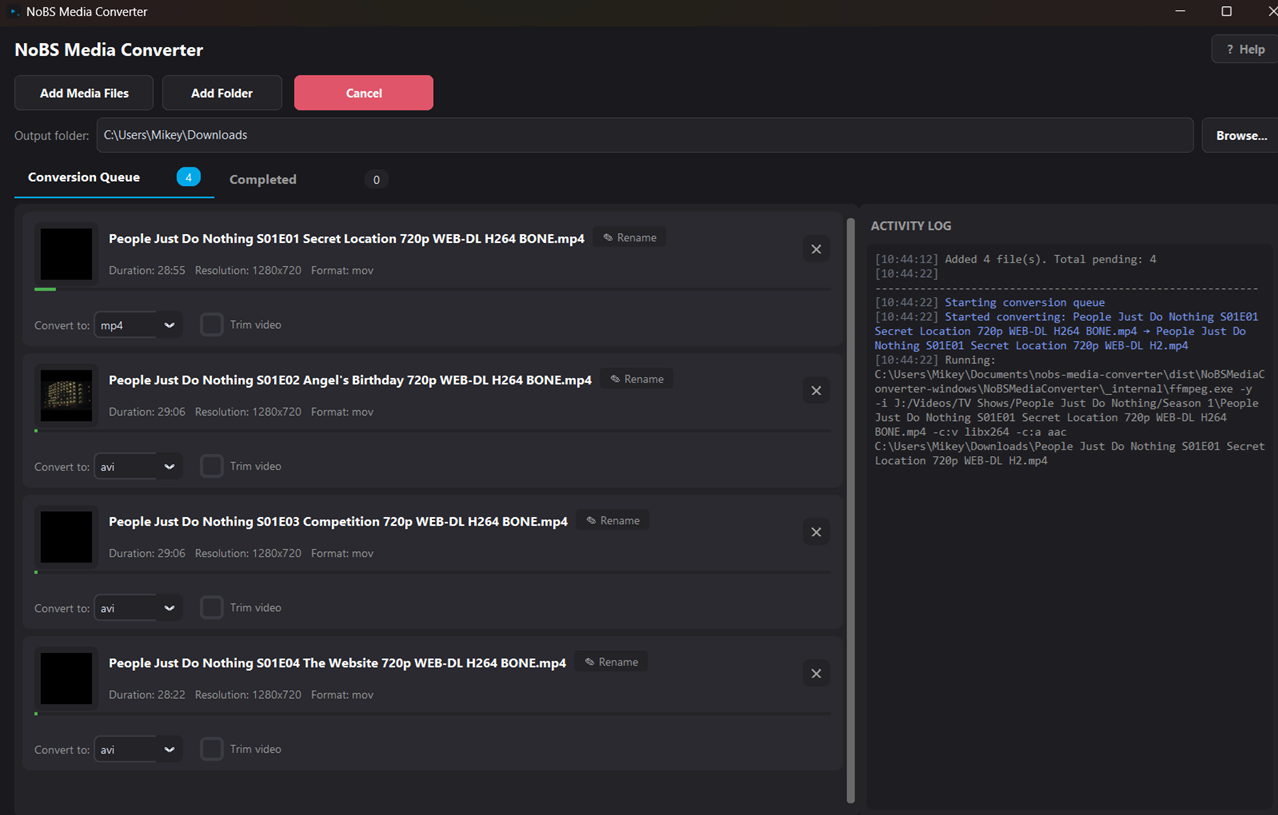Minimize the NoBS Media Converter window
This screenshot has width=1278, height=815.
(x=1180, y=12)
